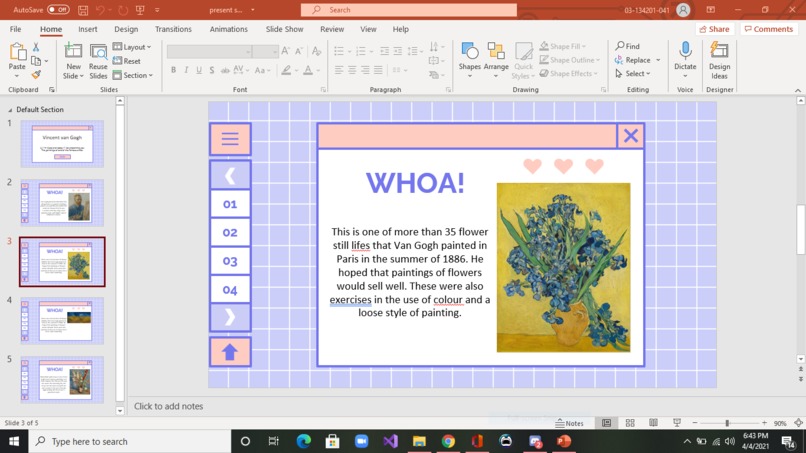Viewport: 806px width, 453px height.
Task: Click the zoom slider handle
Action: [727, 423]
